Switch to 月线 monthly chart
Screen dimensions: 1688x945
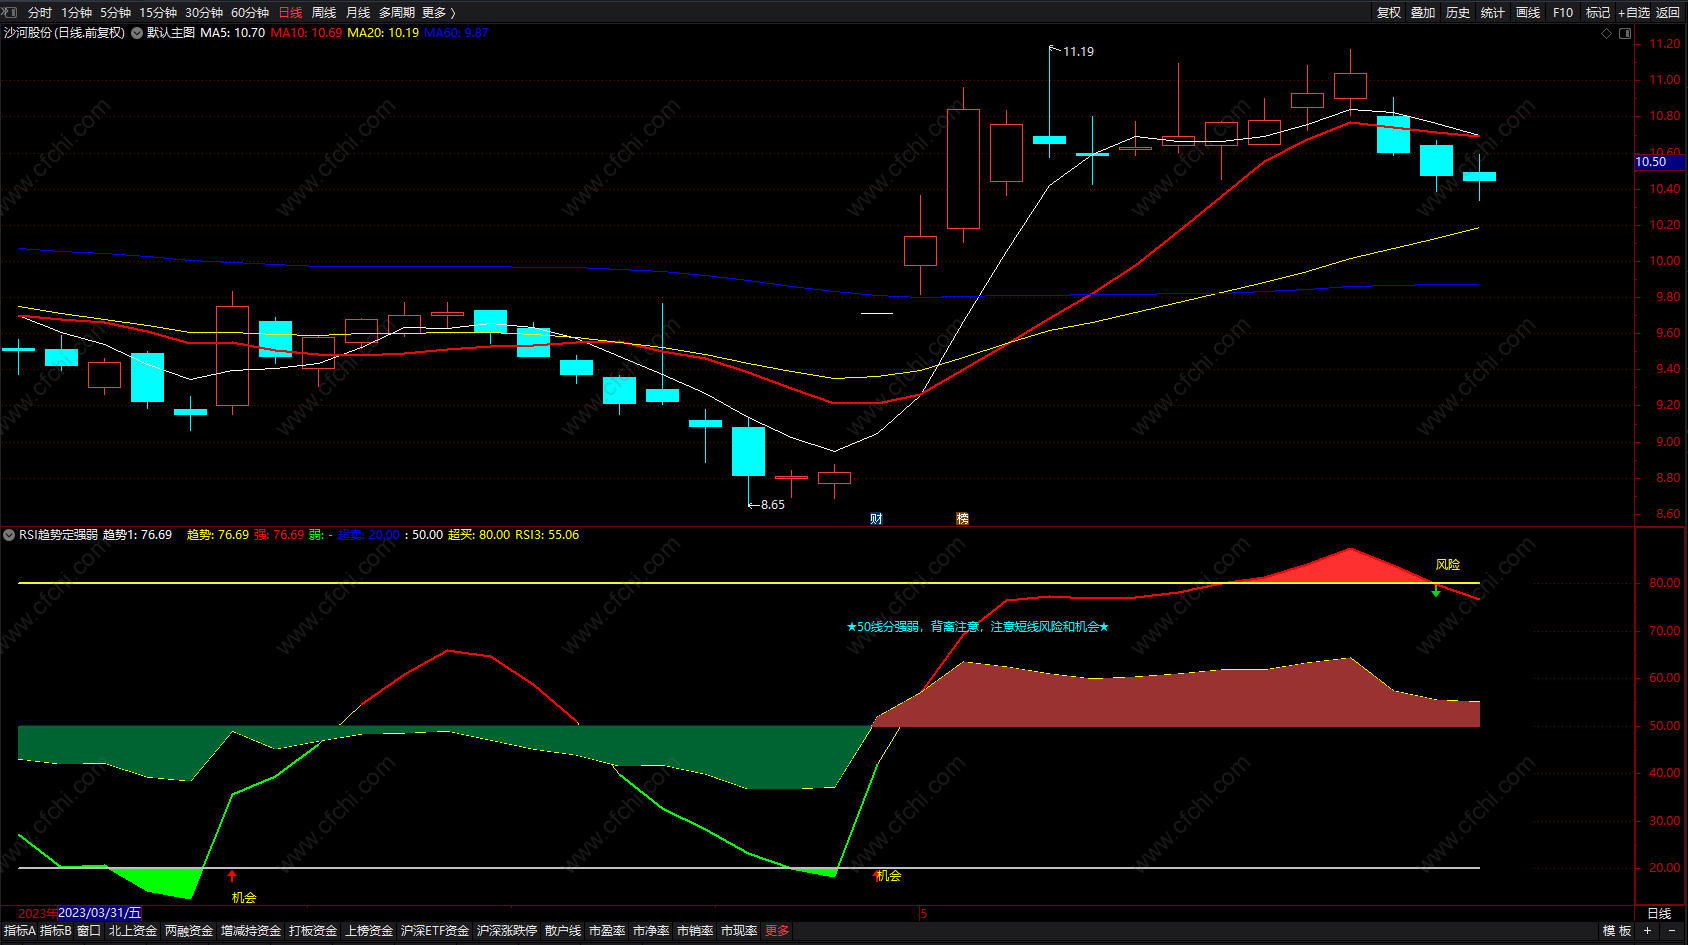(x=358, y=13)
